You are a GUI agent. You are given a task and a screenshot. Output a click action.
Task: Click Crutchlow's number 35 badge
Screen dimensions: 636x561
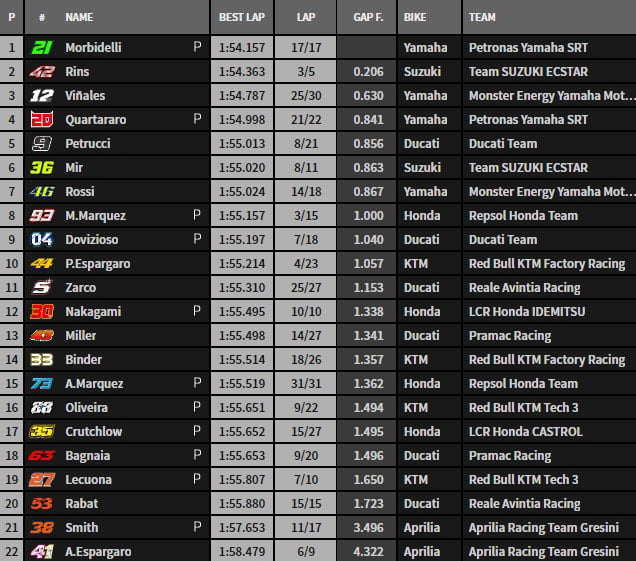pyautogui.click(x=41, y=431)
